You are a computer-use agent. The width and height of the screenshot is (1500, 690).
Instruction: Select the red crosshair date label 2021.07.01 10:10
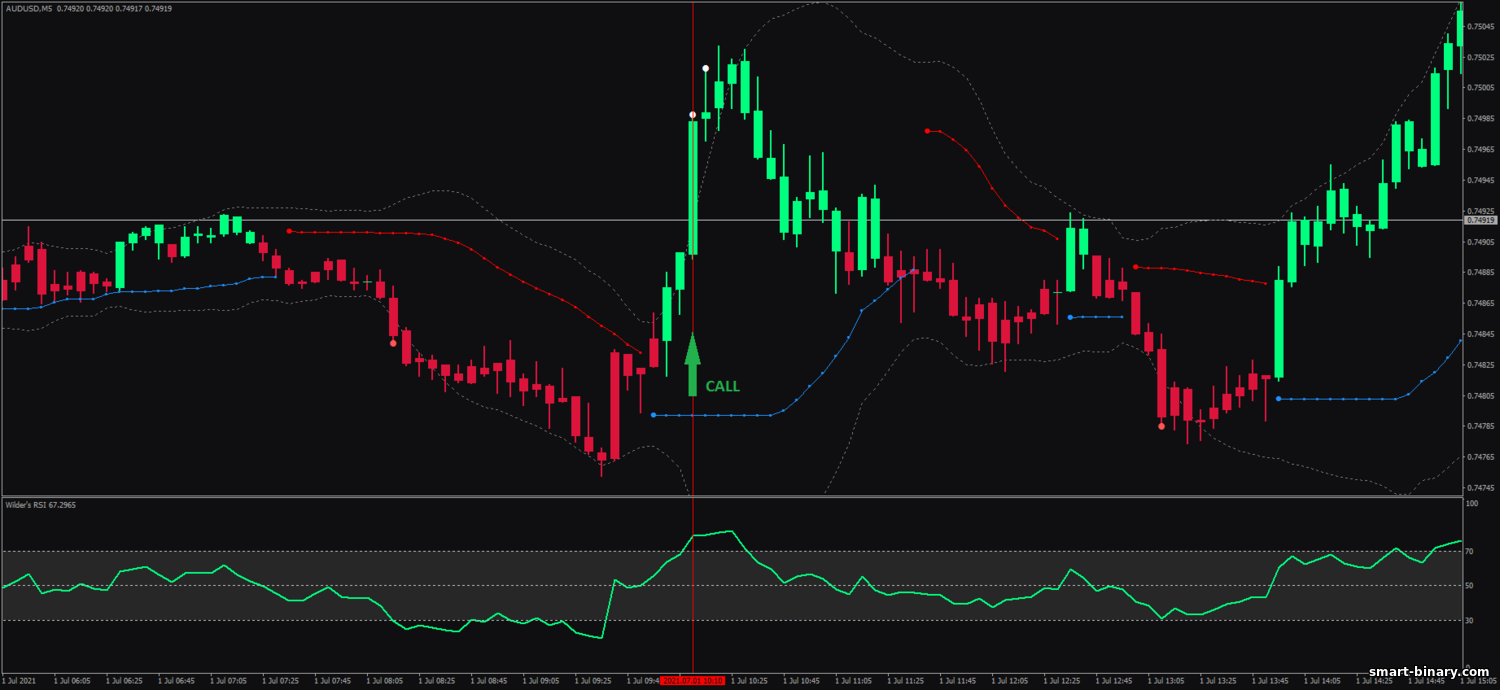[x=693, y=681]
